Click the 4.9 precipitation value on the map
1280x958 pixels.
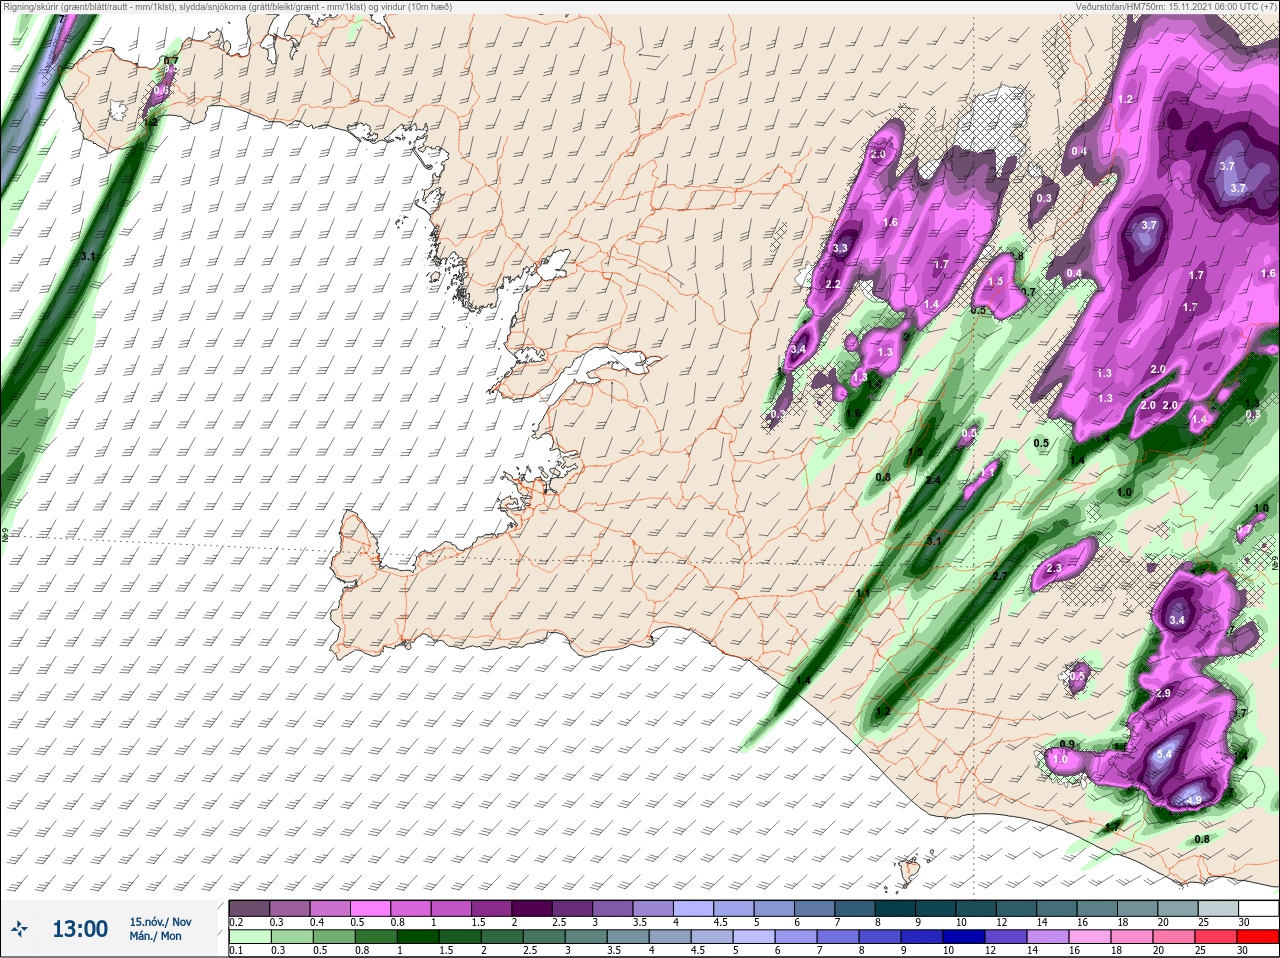pos(1192,800)
